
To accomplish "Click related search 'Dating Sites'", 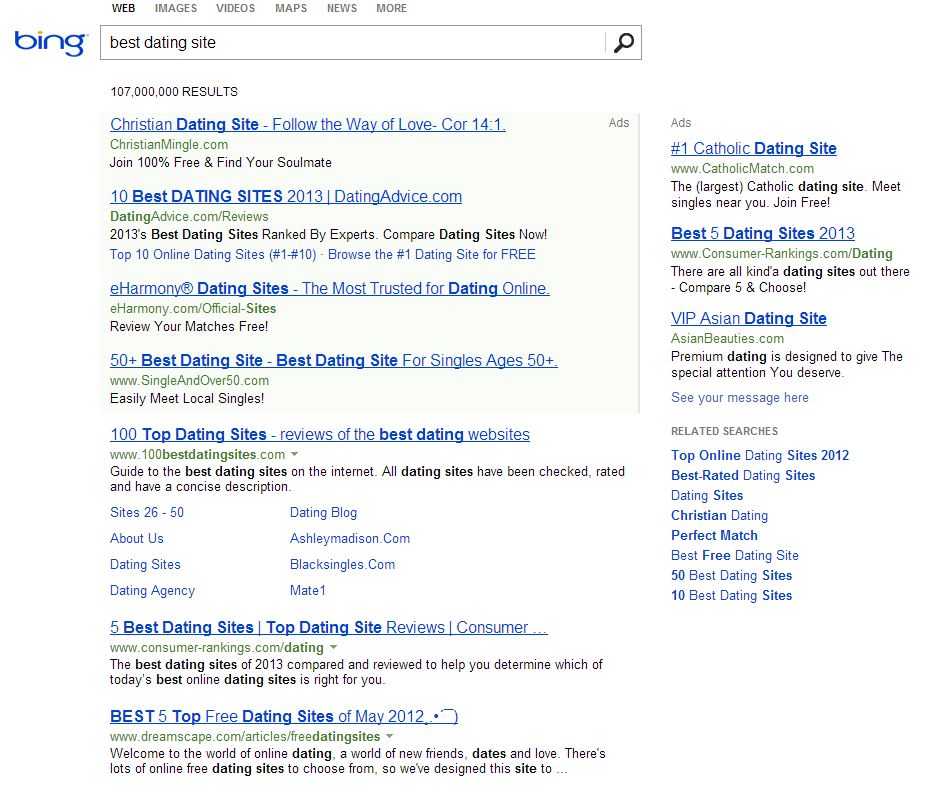I will point(707,495).
